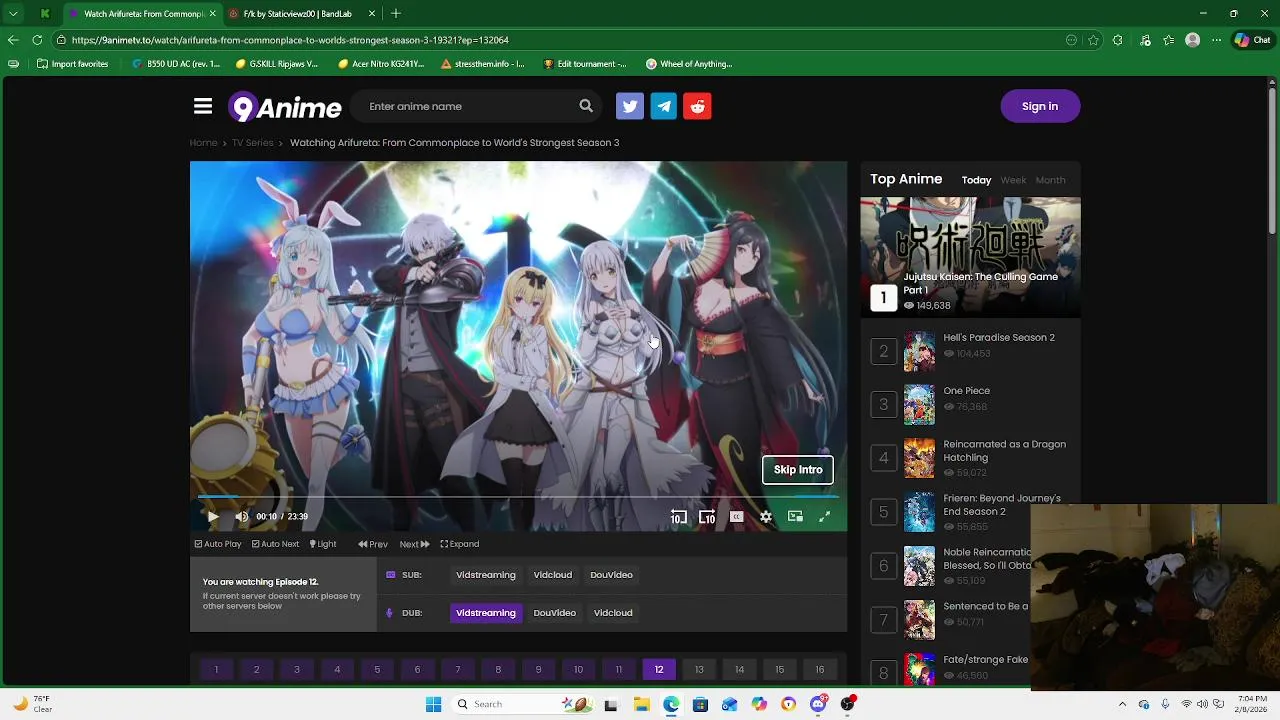Click the browser back arrow
The height and width of the screenshot is (720, 1280).
pos(13,40)
